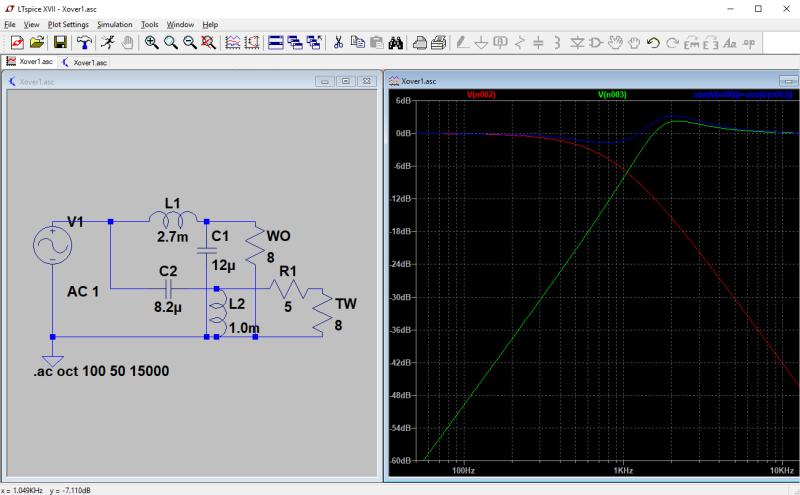
Task: Select the Rotate component icon
Action: click(x=691, y=42)
